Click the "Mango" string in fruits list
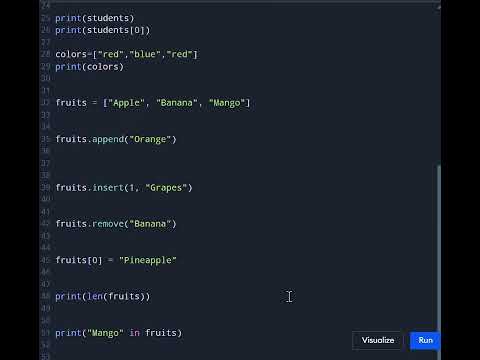The width and height of the screenshot is (480, 360). [x=227, y=103]
